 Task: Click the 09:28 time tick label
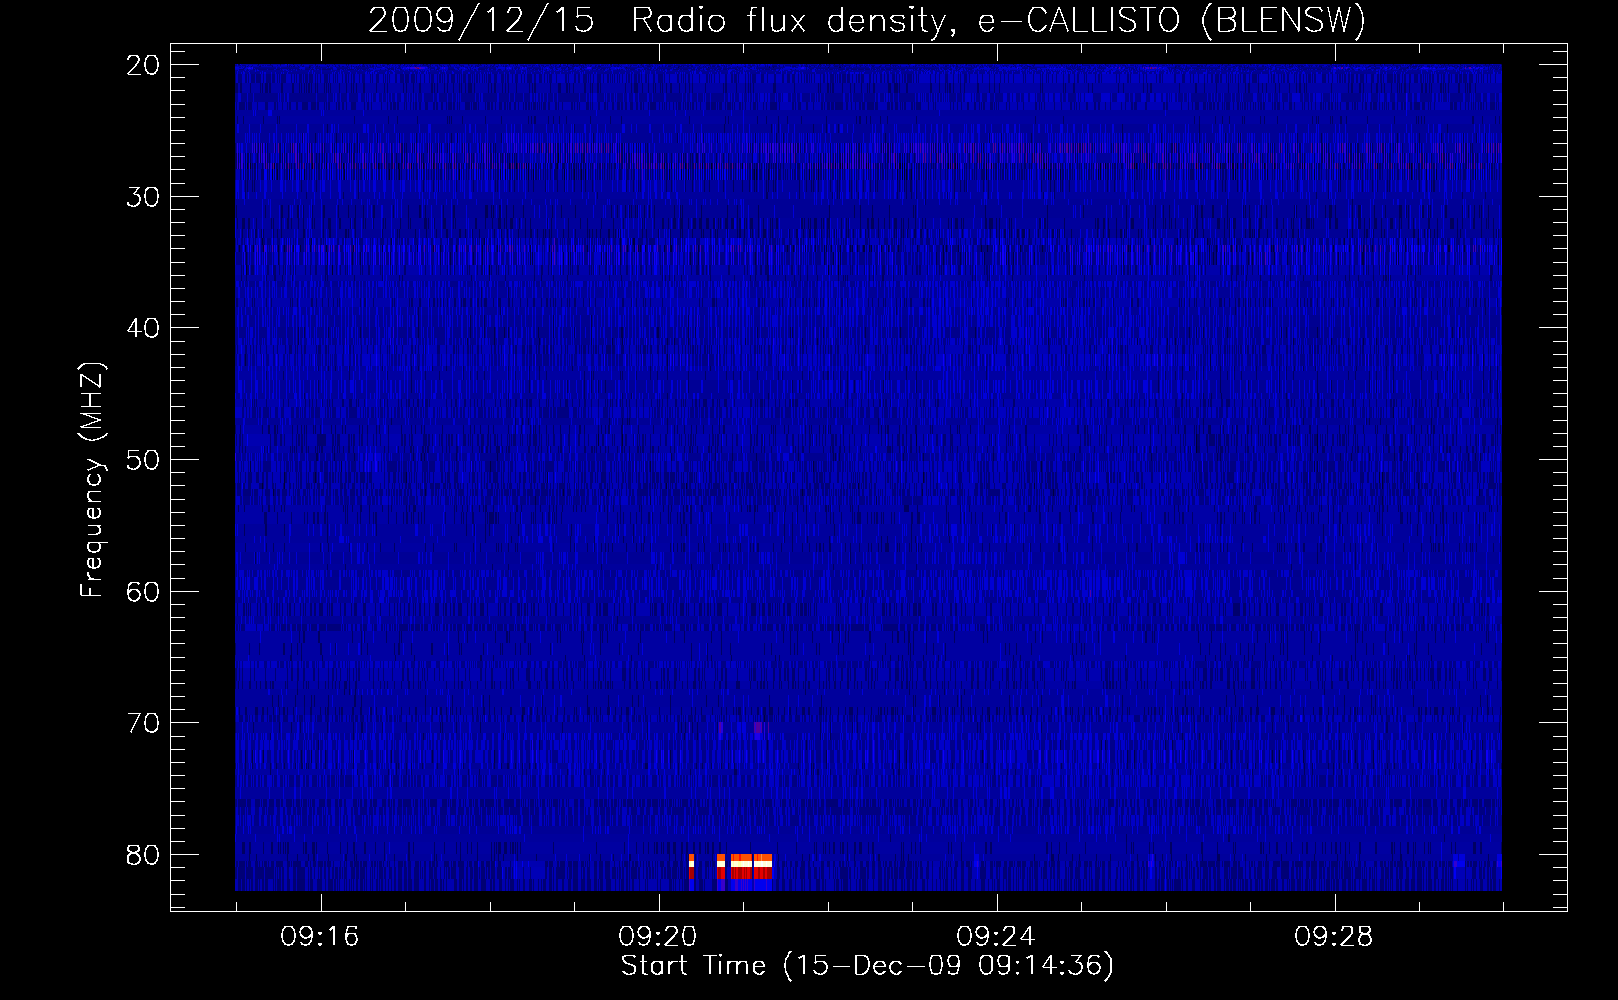click(x=1334, y=936)
